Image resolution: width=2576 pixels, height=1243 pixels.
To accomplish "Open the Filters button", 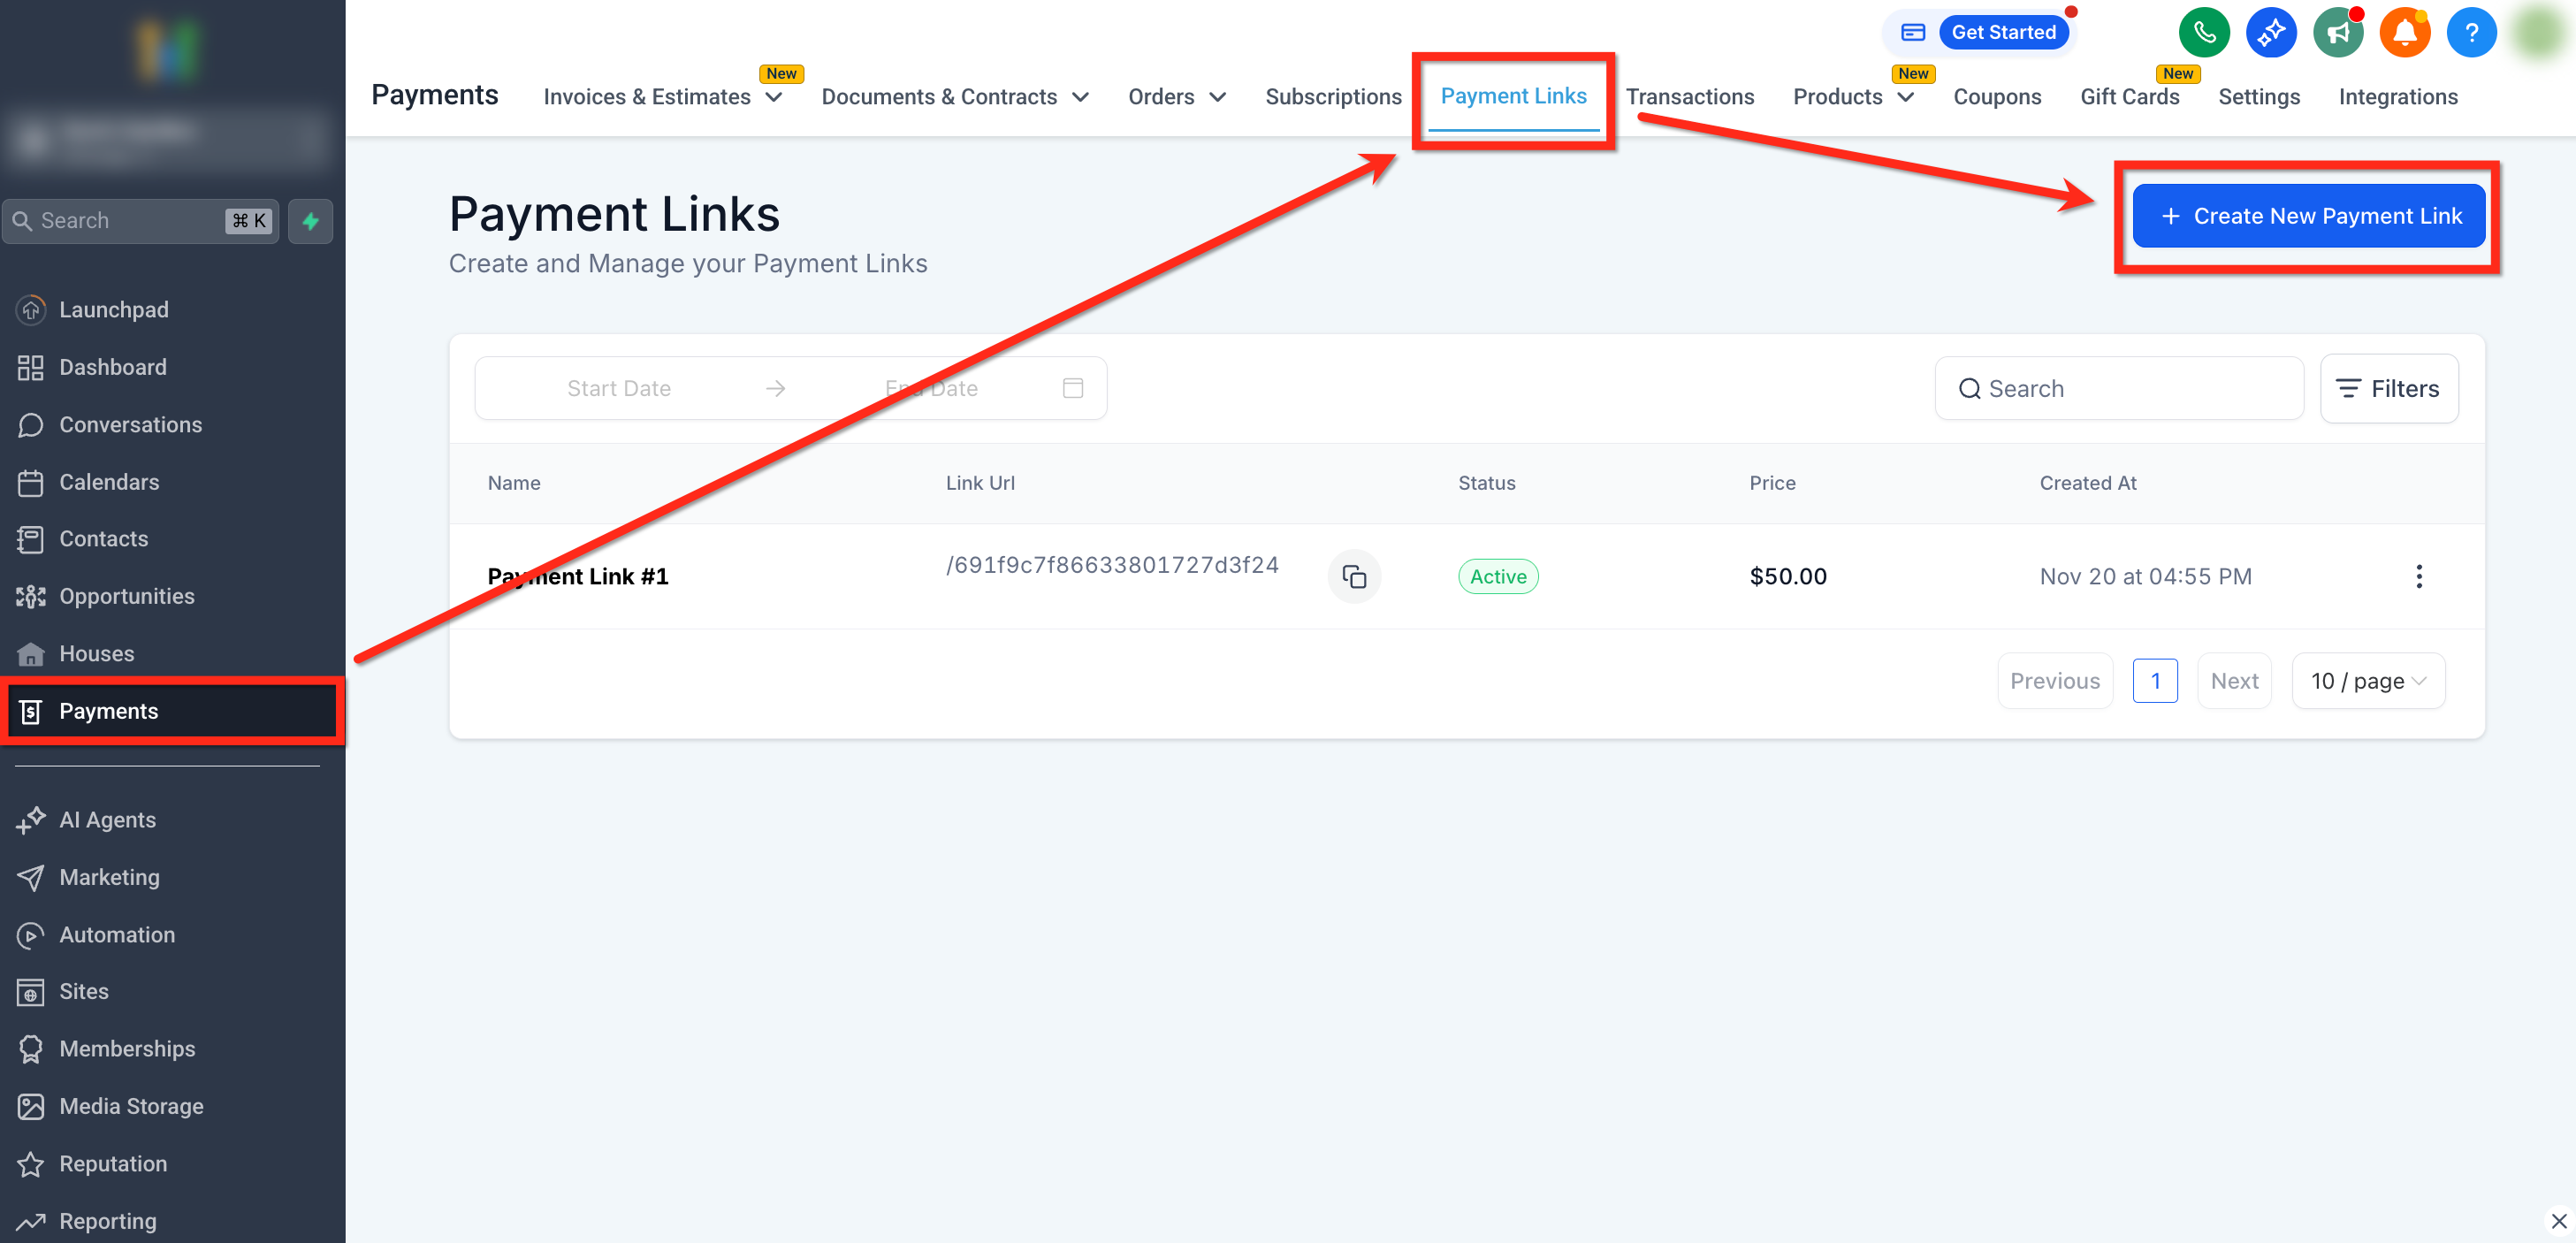I will coord(2388,388).
